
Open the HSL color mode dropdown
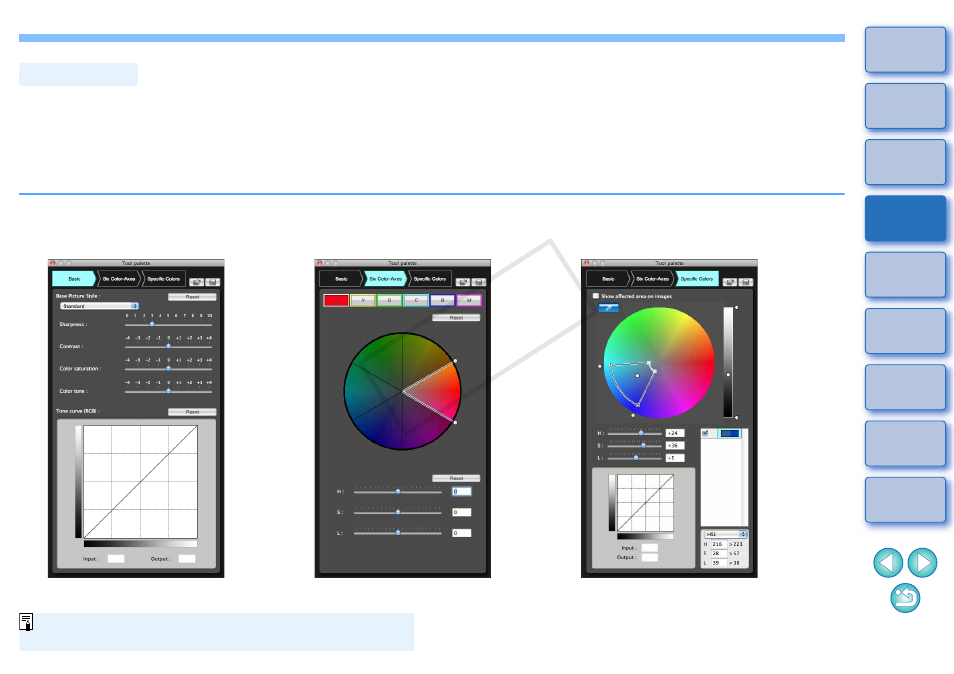(x=725, y=534)
